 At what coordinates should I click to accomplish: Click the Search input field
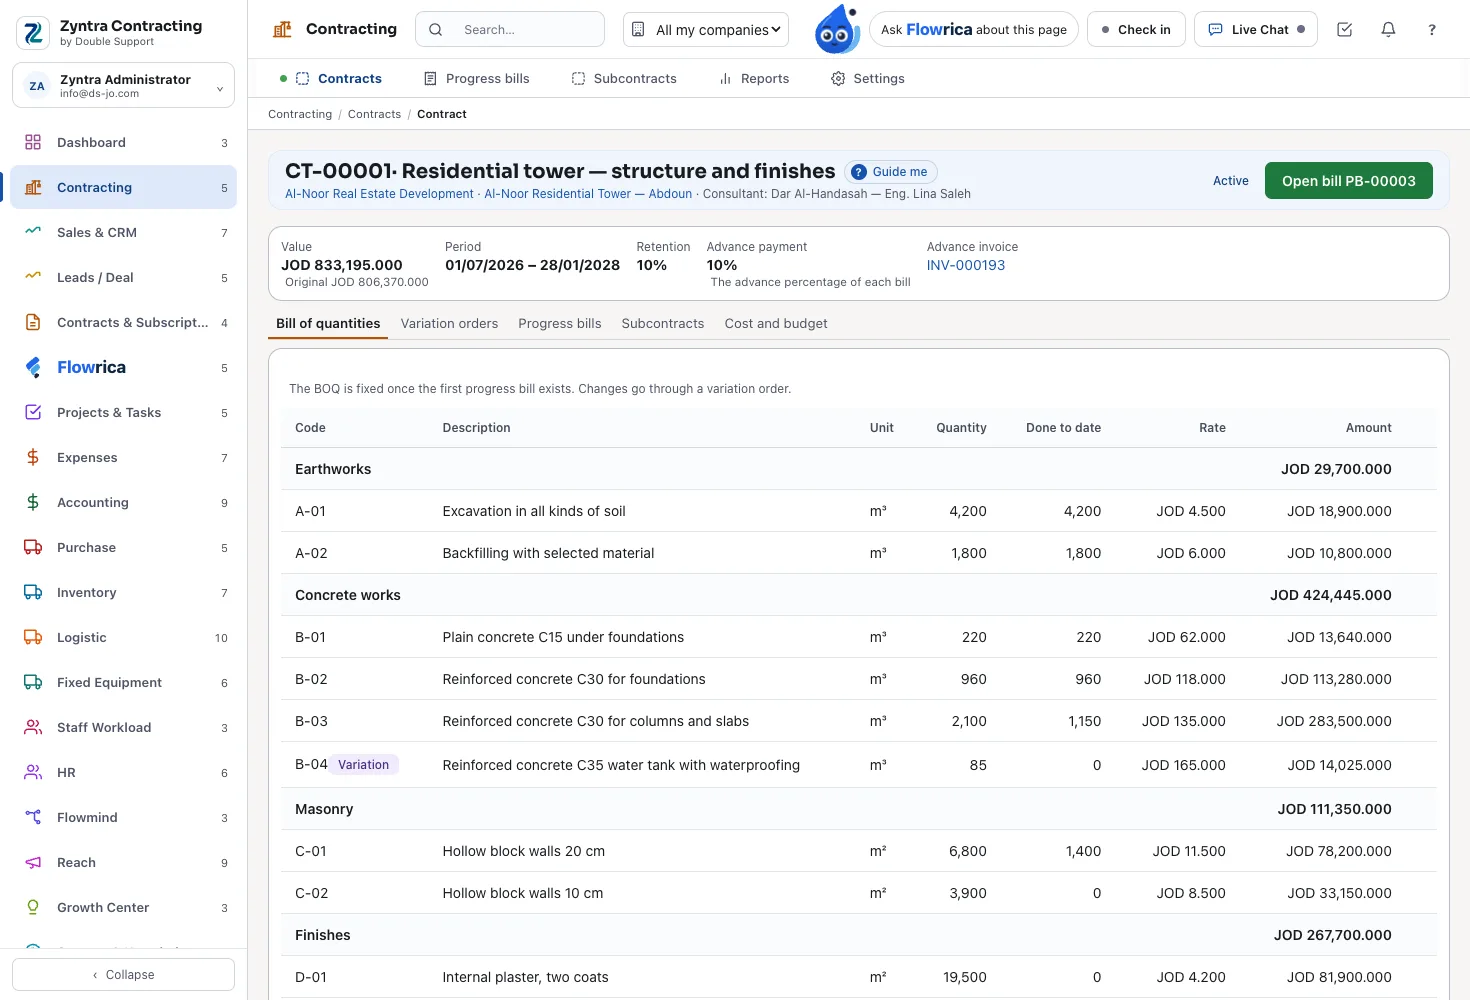pos(510,30)
